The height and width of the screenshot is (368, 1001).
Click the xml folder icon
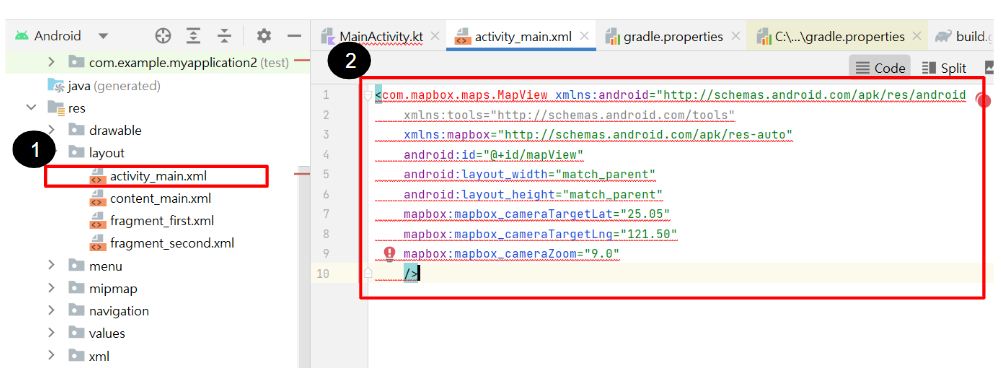76,356
